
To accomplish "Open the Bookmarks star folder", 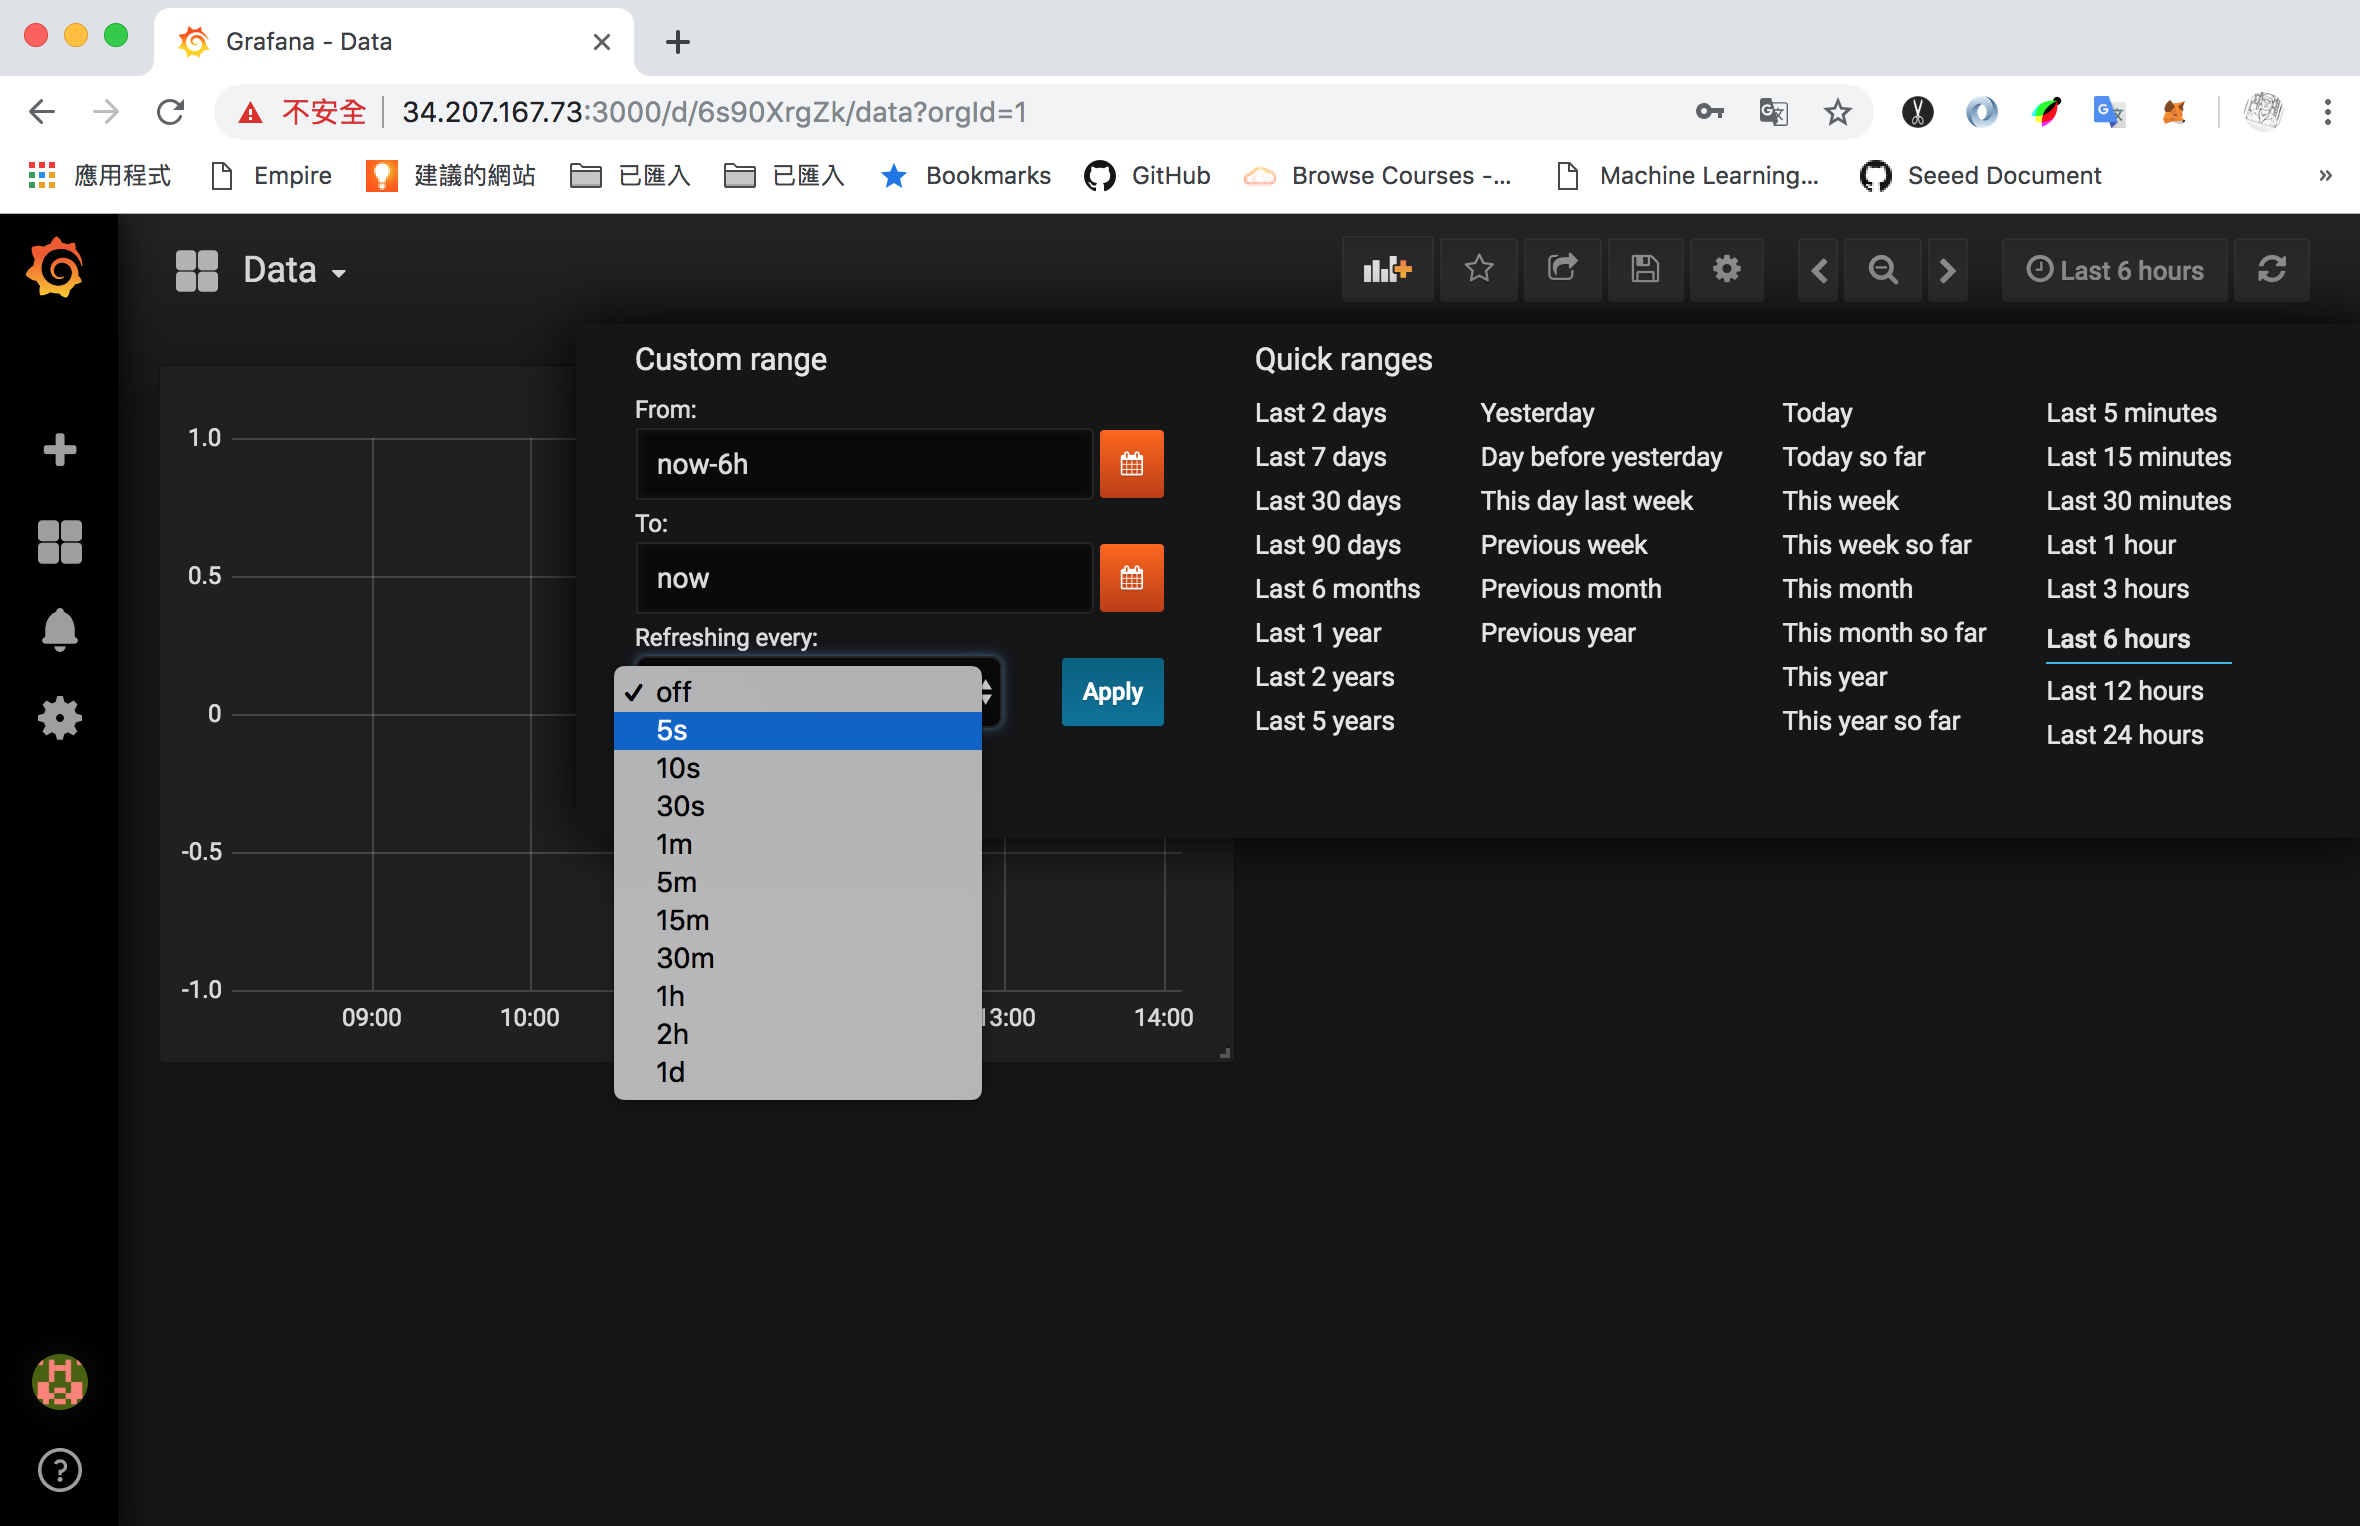I will click(965, 176).
